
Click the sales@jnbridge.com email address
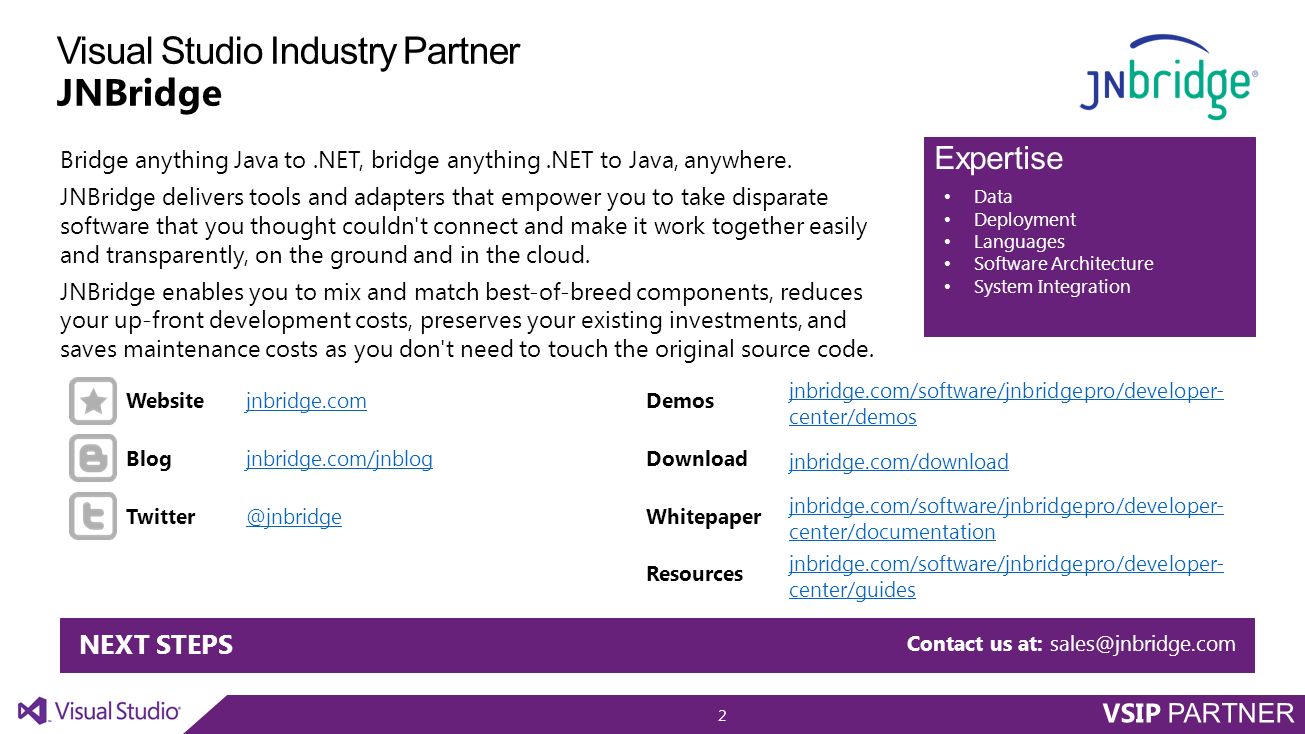pyautogui.click(x=1142, y=644)
